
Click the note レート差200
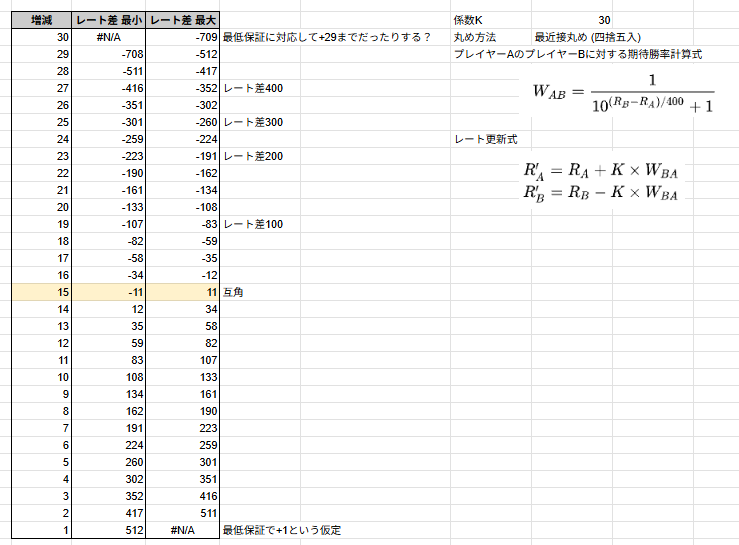pyautogui.click(x=253, y=156)
